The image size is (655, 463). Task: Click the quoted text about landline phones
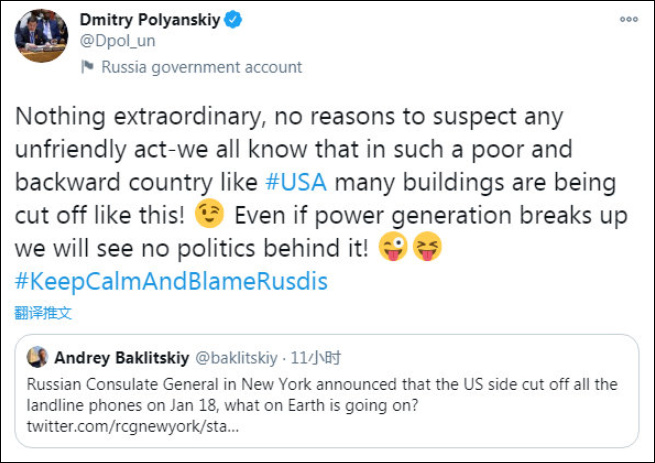pos(322,394)
